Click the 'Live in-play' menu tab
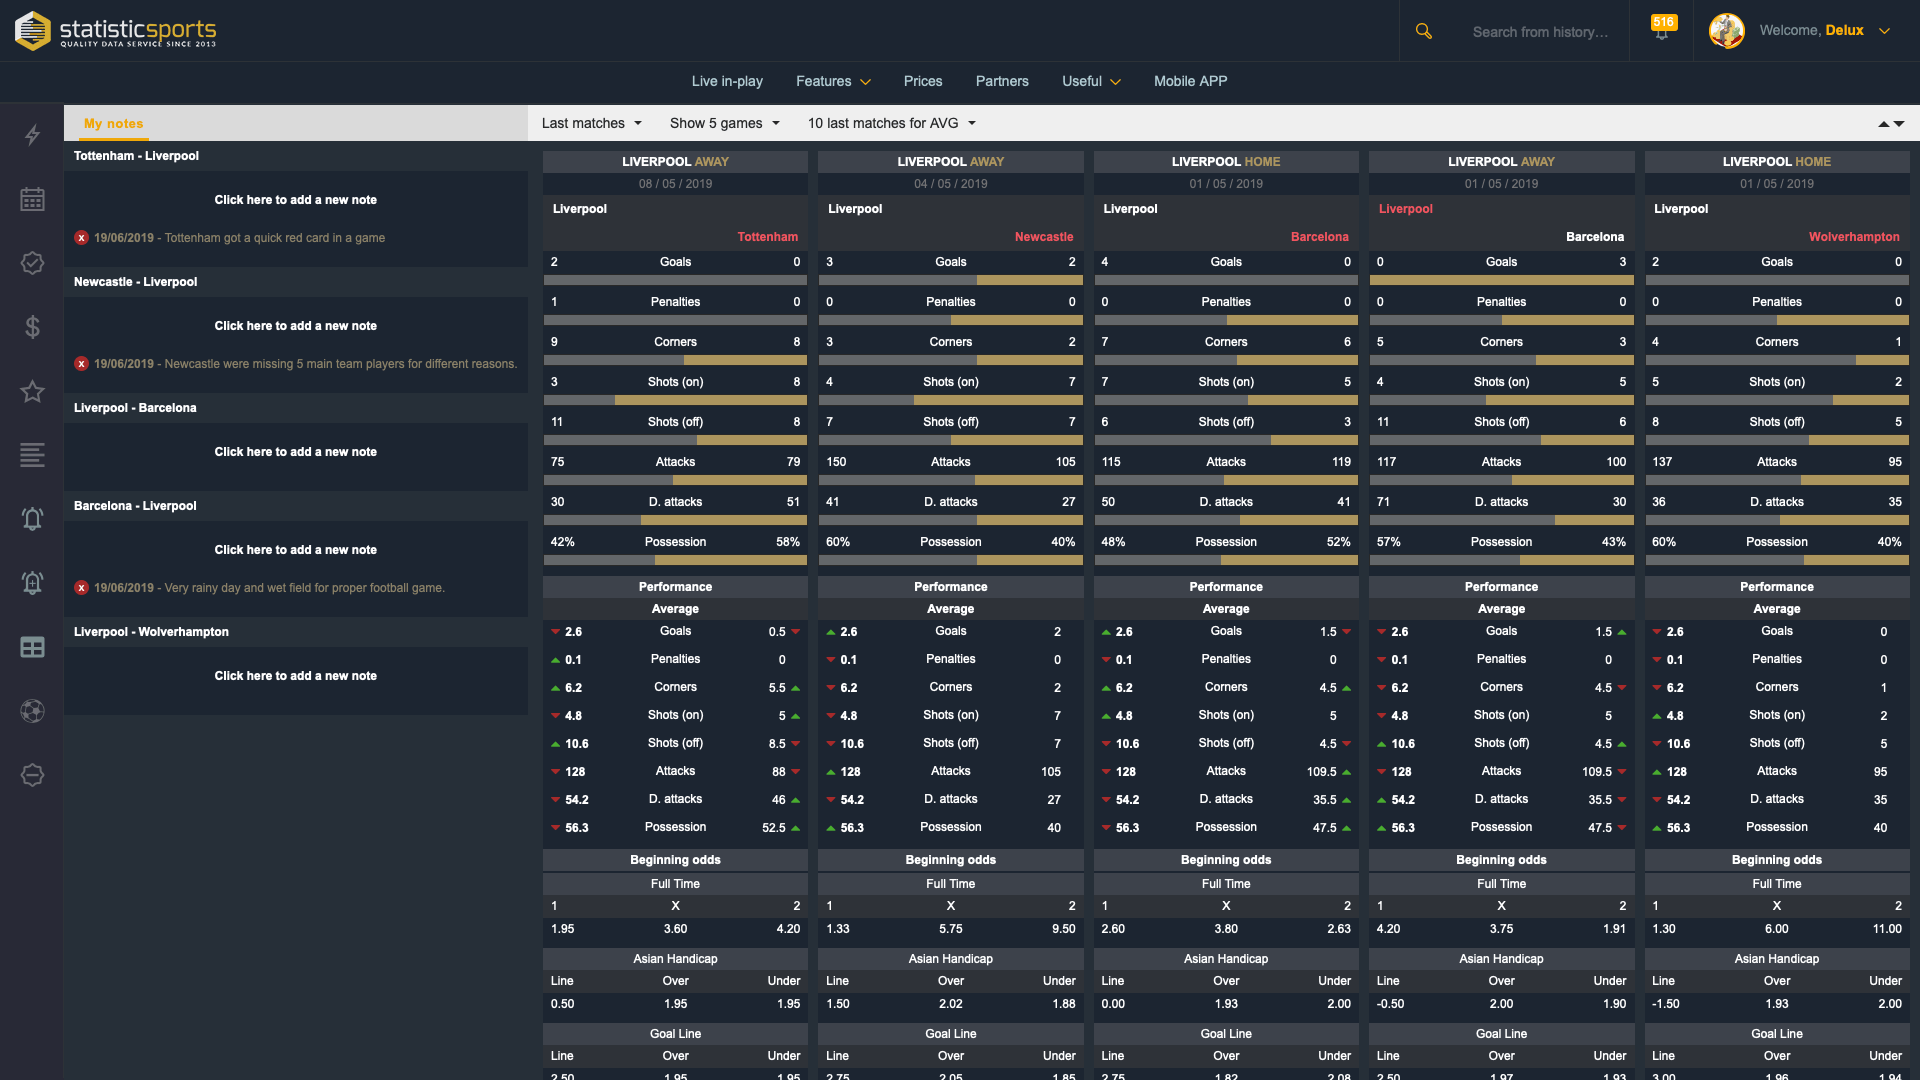This screenshot has height=1080, width=1920. [727, 80]
